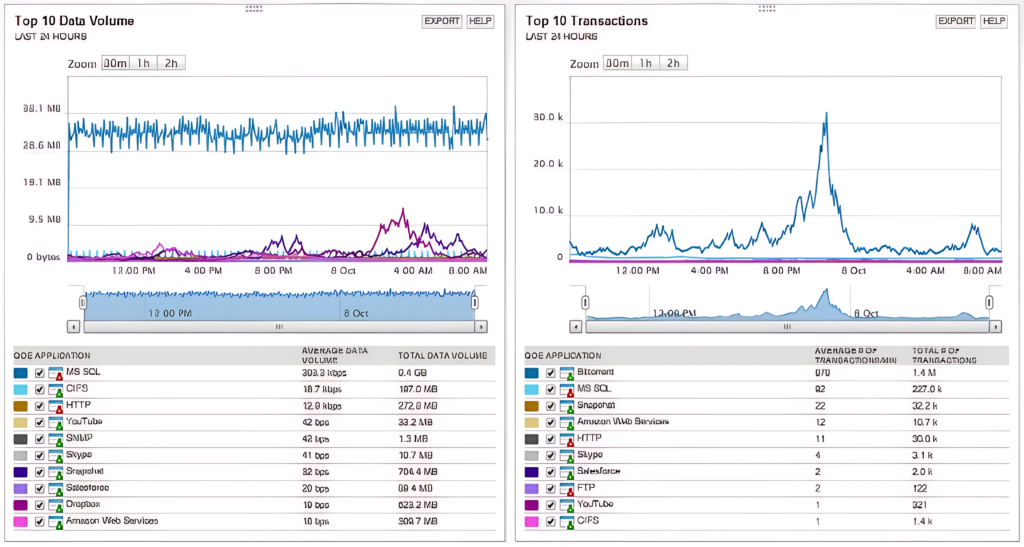The height and width of the screenshot is (547, 1024).
Task: Click the left scroll arrow under Transactions chart
Action: pos(575,326)
